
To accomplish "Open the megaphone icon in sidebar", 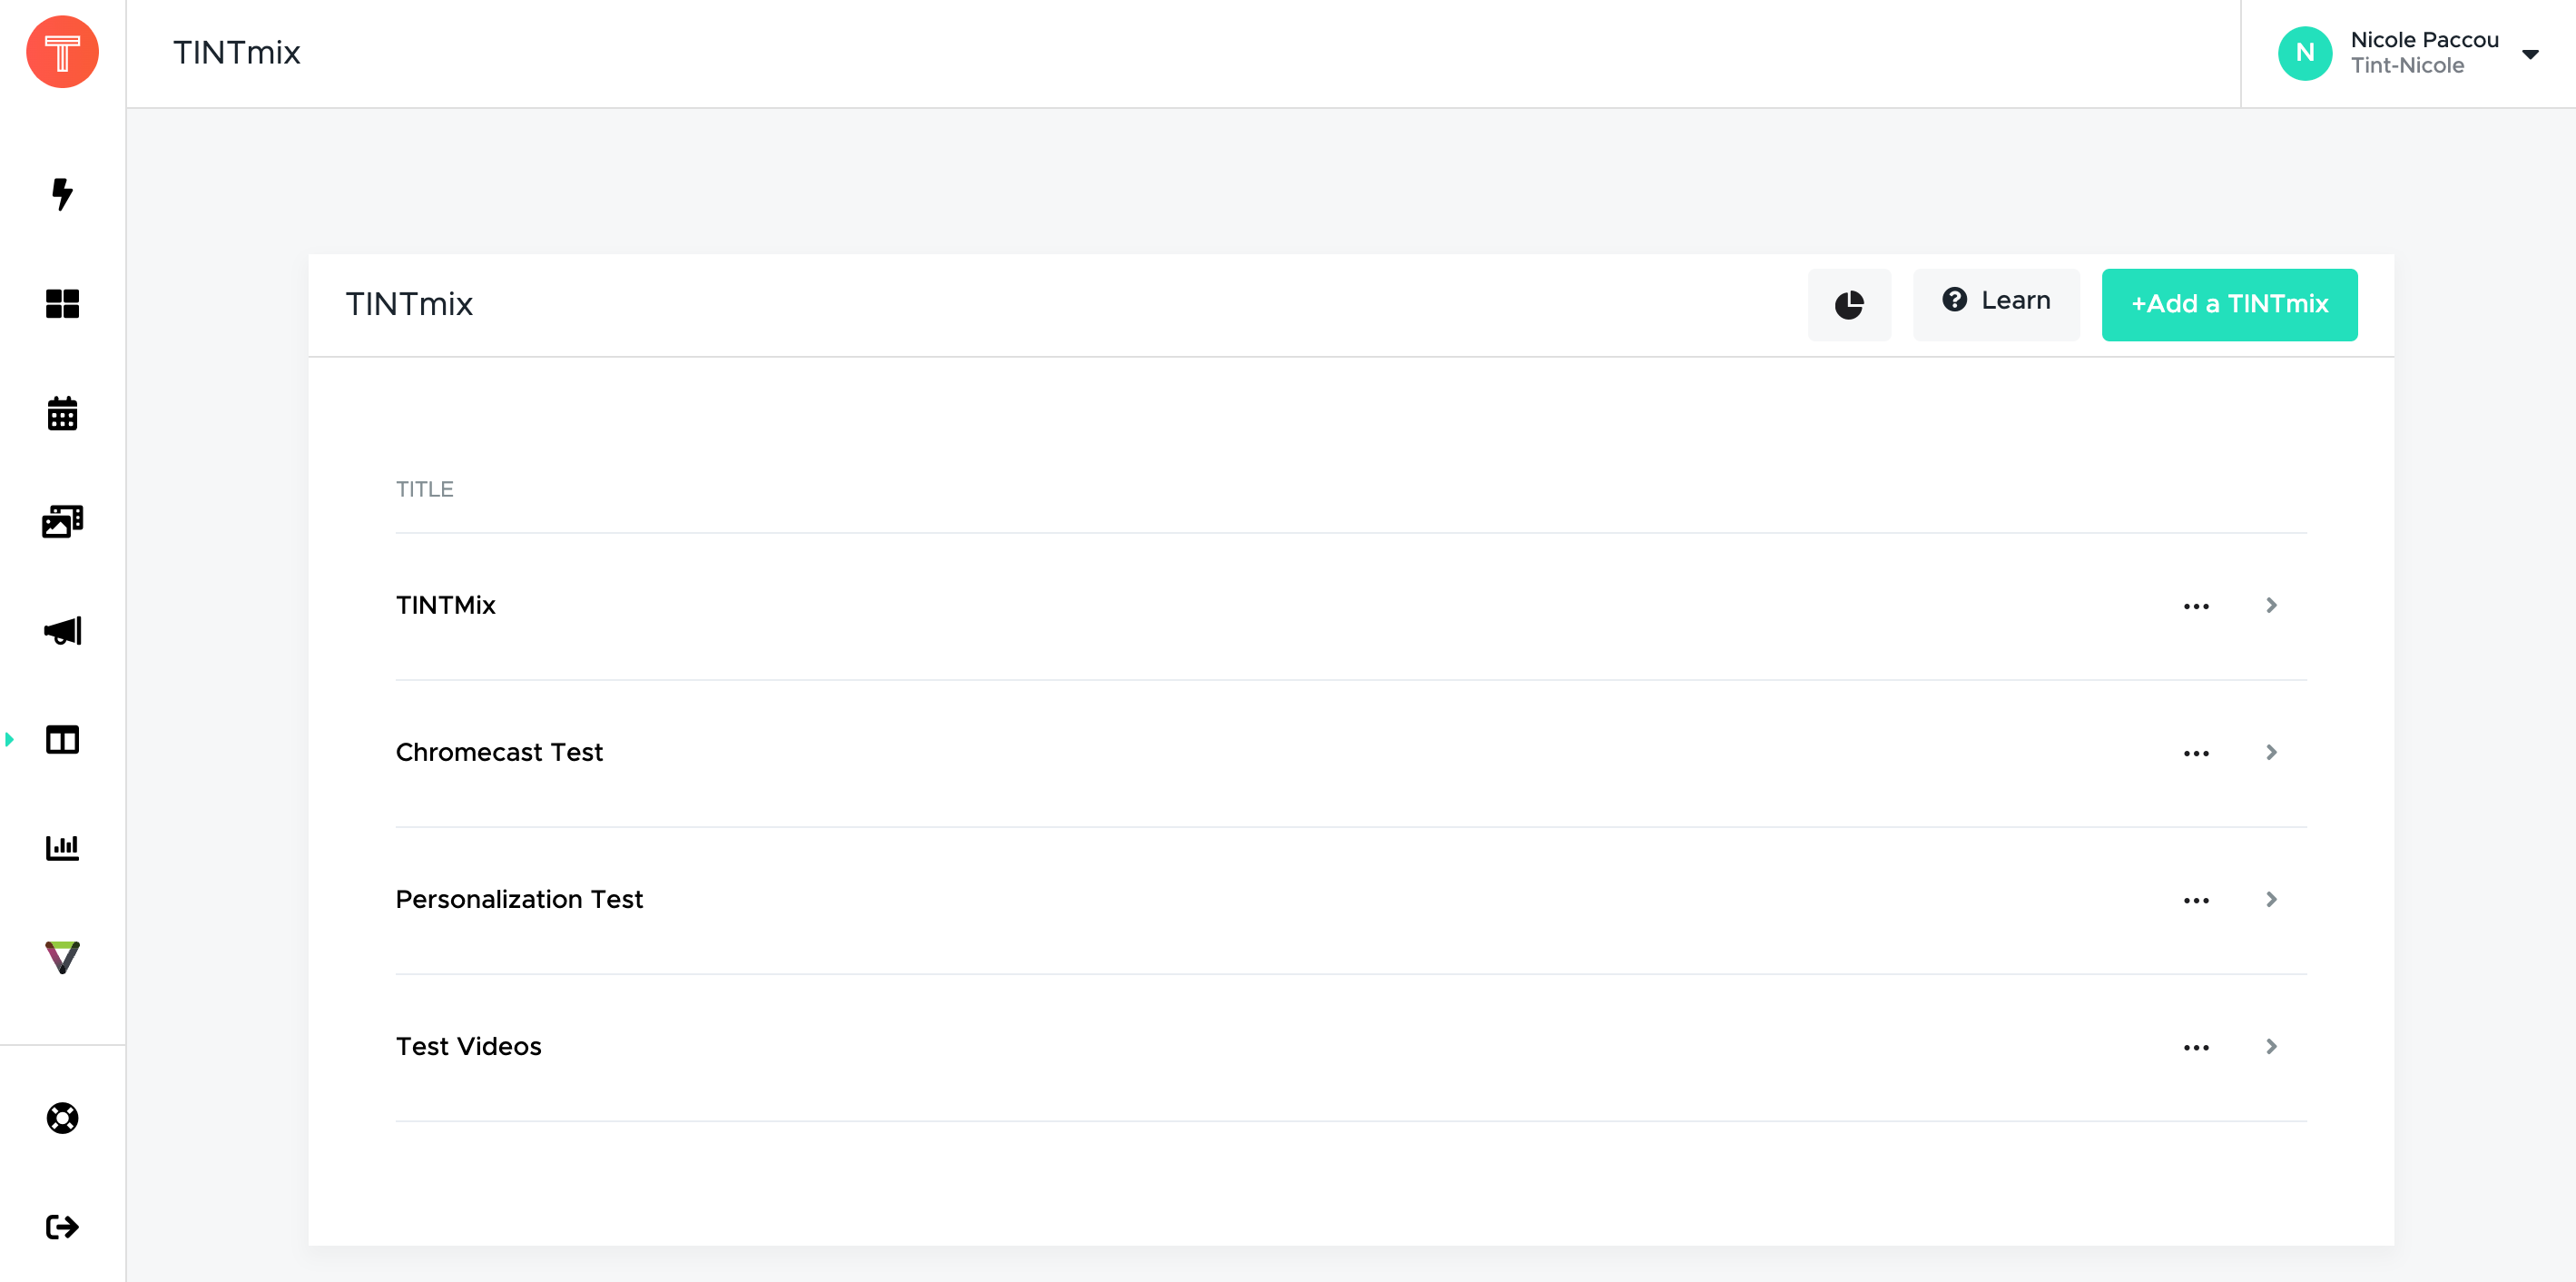I will click(62, 630).
